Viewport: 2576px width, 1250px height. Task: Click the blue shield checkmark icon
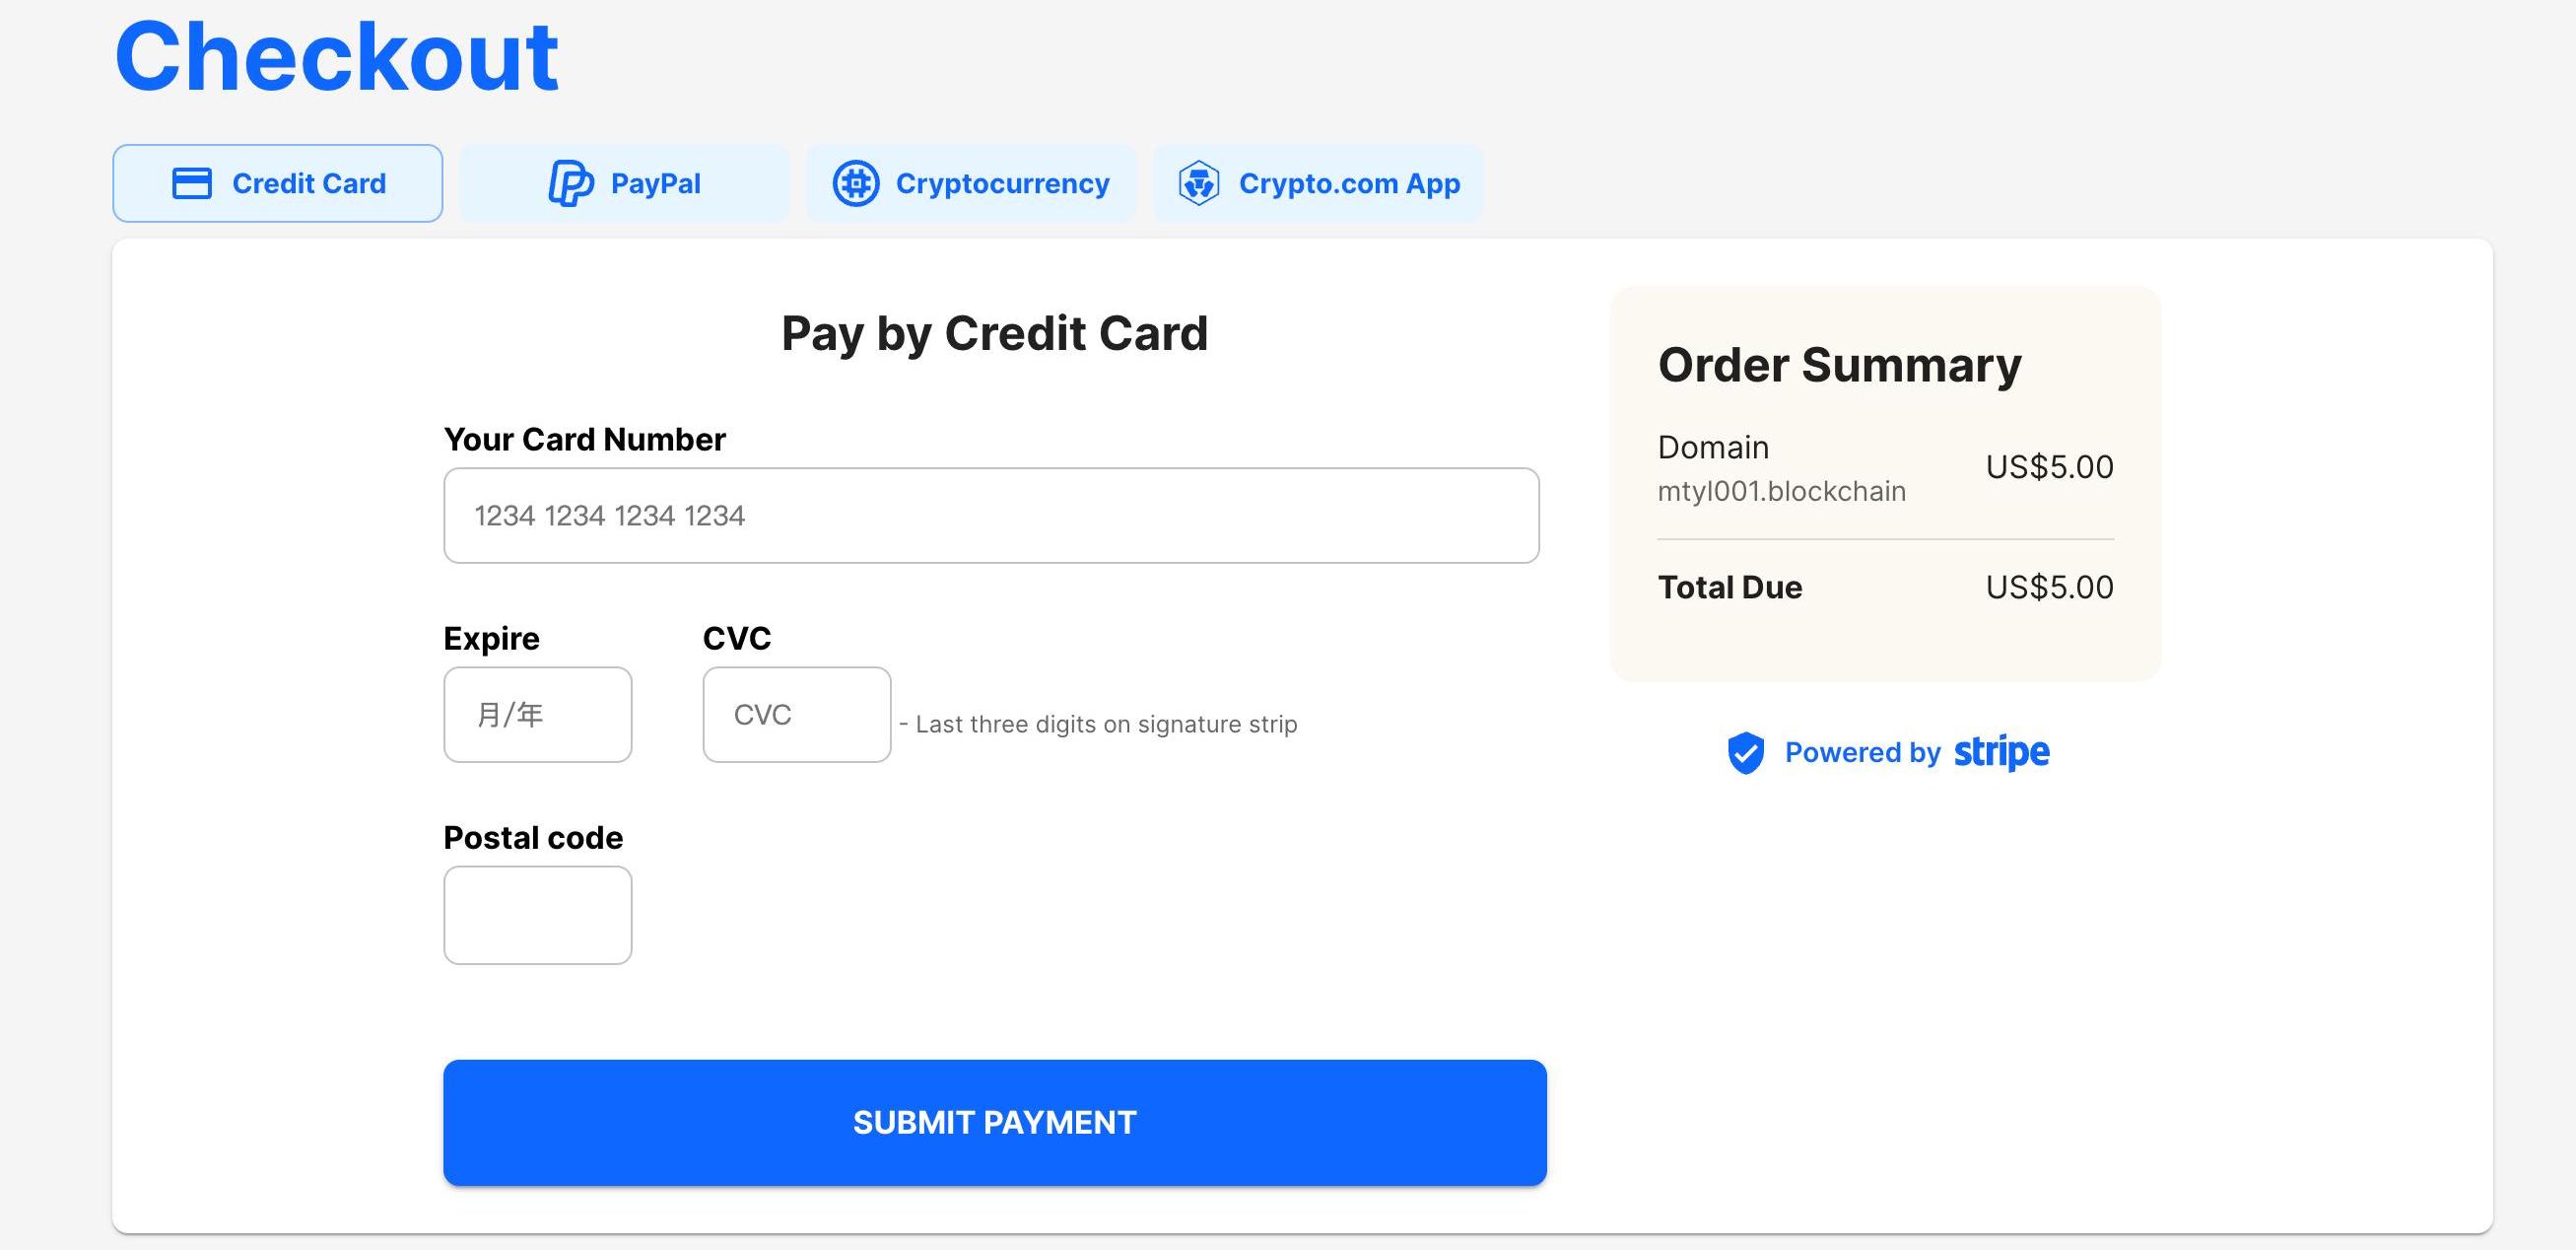[x=1746, y=752]
